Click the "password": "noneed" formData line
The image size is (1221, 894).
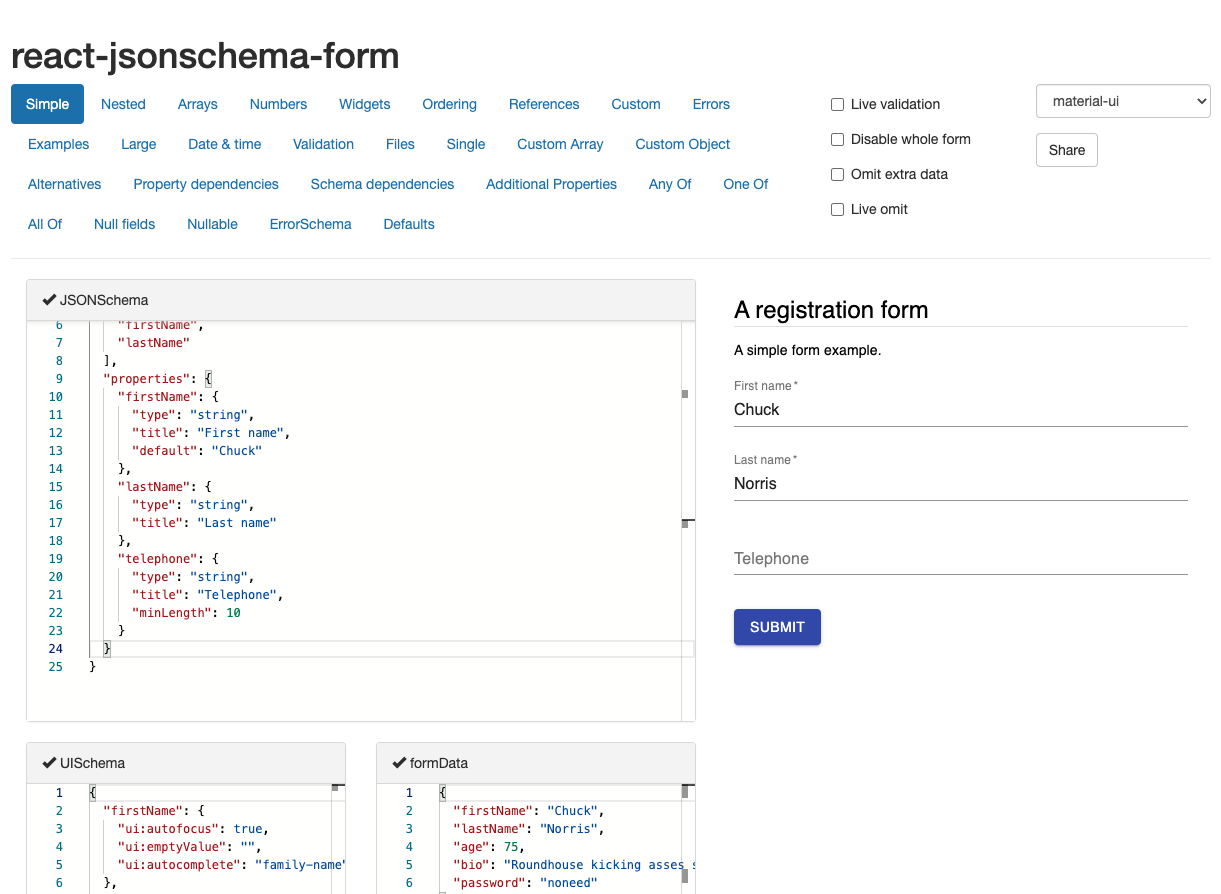pyautogui.click(x=525, y=883)
